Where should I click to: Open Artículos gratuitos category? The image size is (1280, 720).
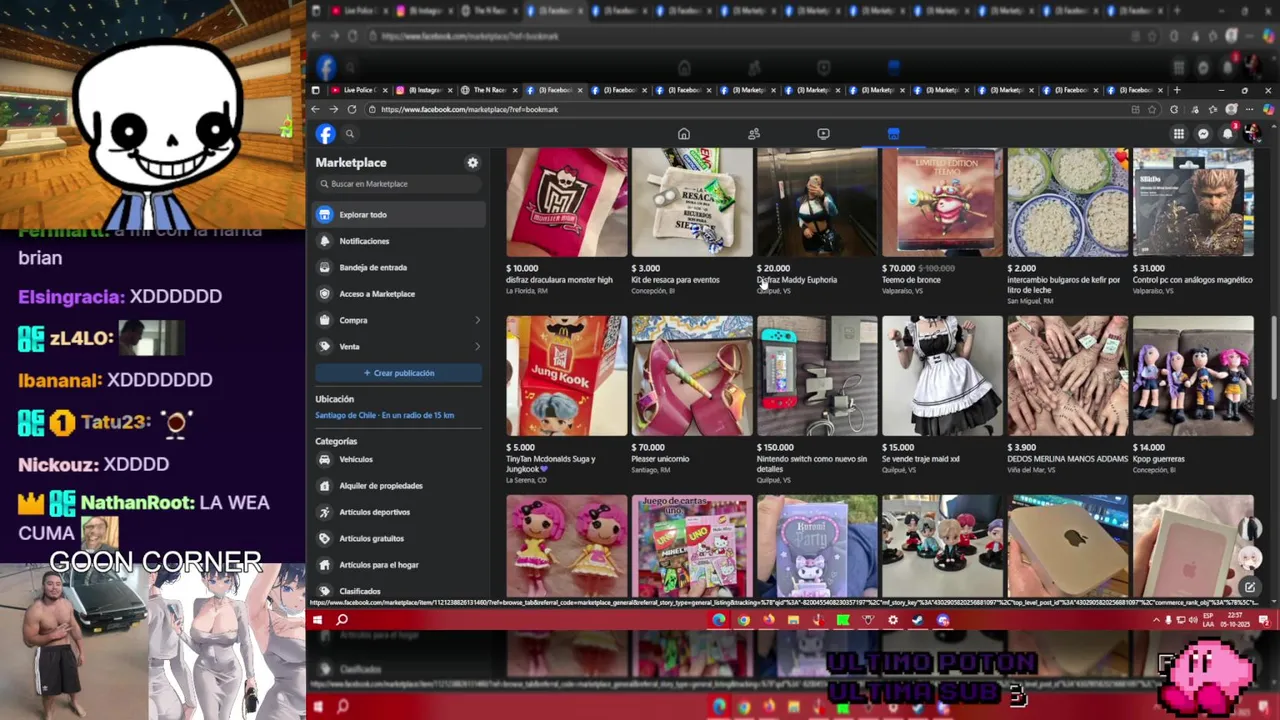click(398, 538)
